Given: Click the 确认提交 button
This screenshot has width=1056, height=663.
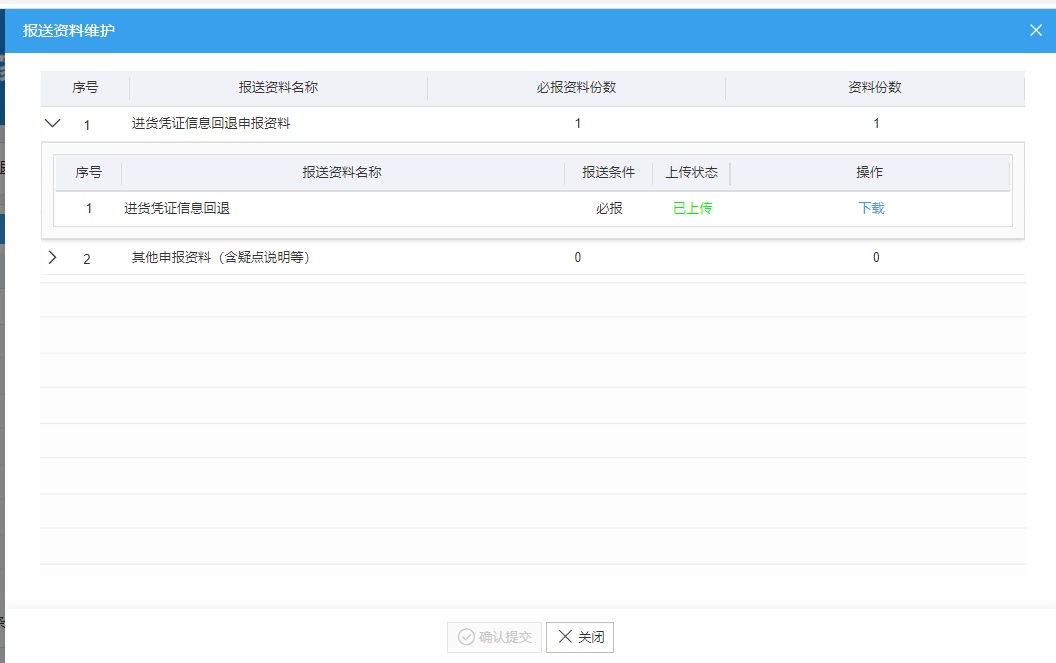Looking at the screenshot, I should [x=495, y=637].
